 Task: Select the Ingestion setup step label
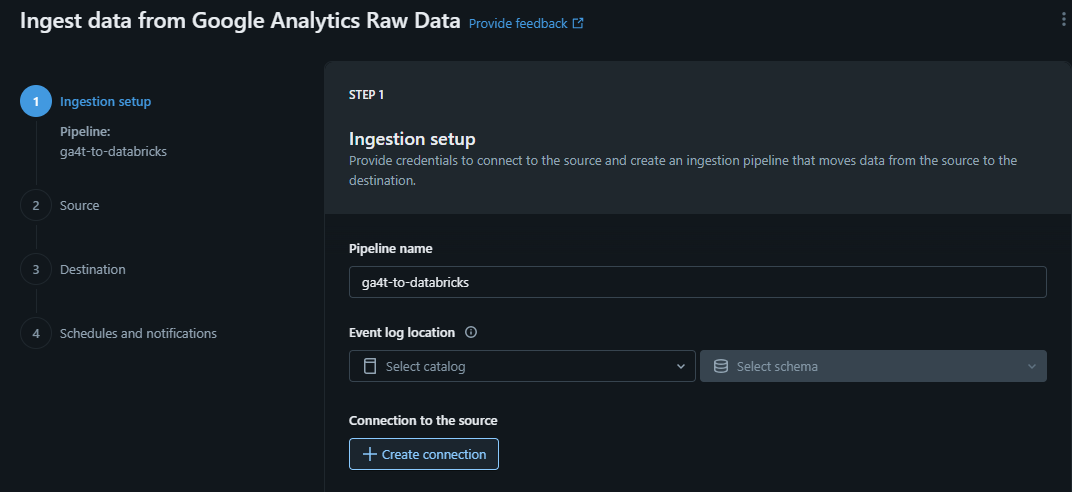[x=106, y=102]
